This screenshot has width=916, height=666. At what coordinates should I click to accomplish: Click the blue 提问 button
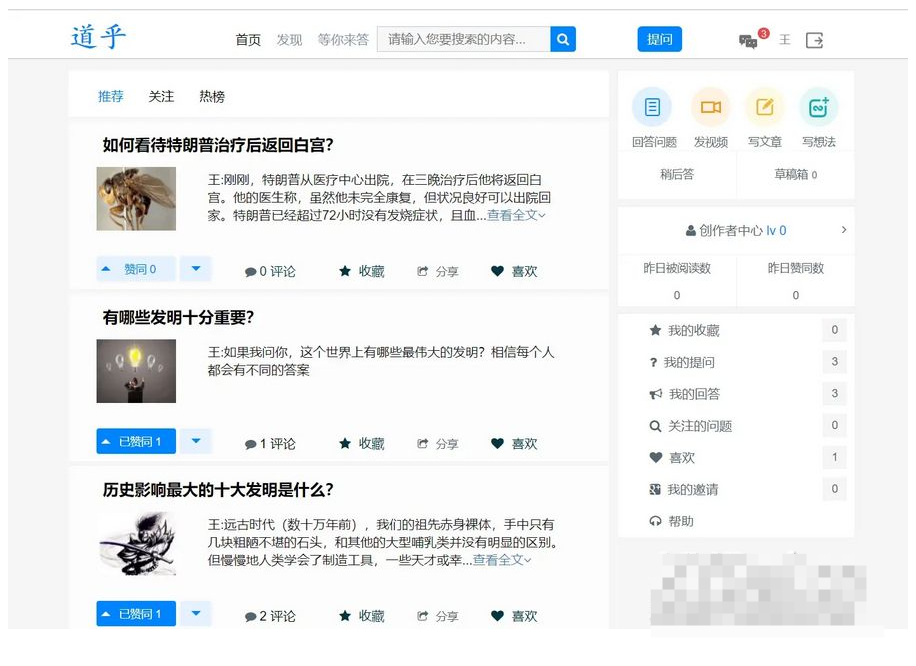(x=660, y=39)
